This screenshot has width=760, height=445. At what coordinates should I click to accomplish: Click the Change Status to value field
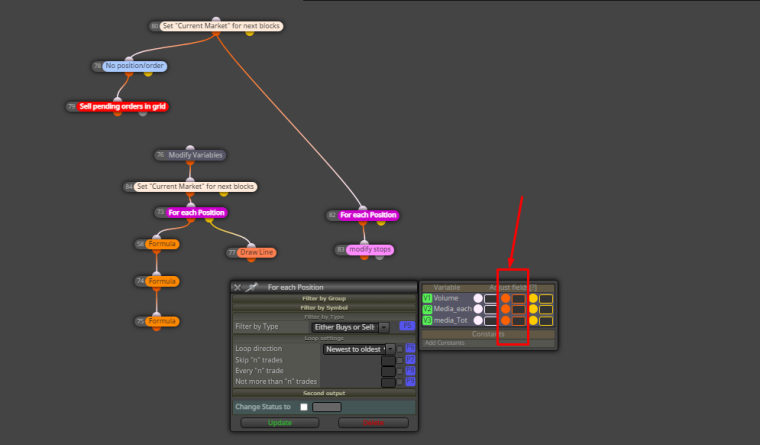coord(327,407)
